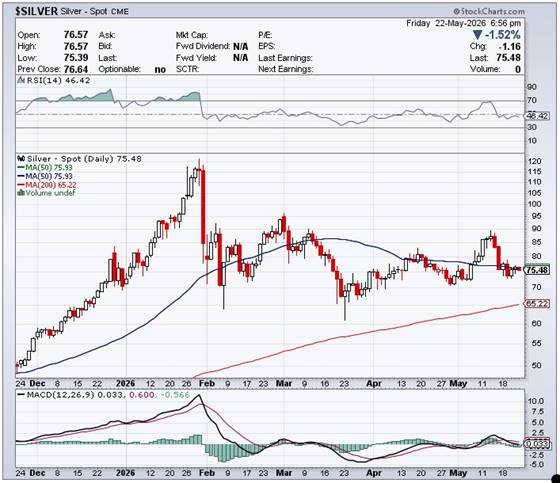
Task: Click the 'Volume undef' legend entry
Action: pyautogui.click(x=50, y=193)
